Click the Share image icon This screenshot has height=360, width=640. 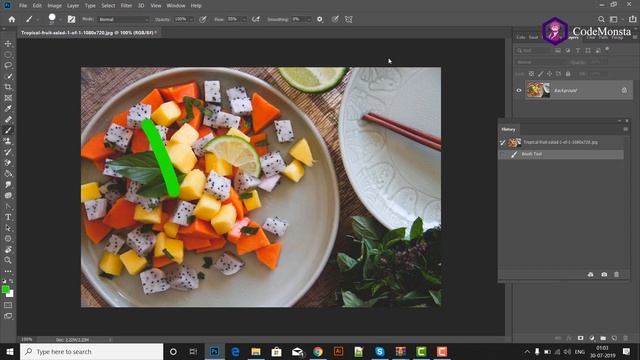coord(633,19)
